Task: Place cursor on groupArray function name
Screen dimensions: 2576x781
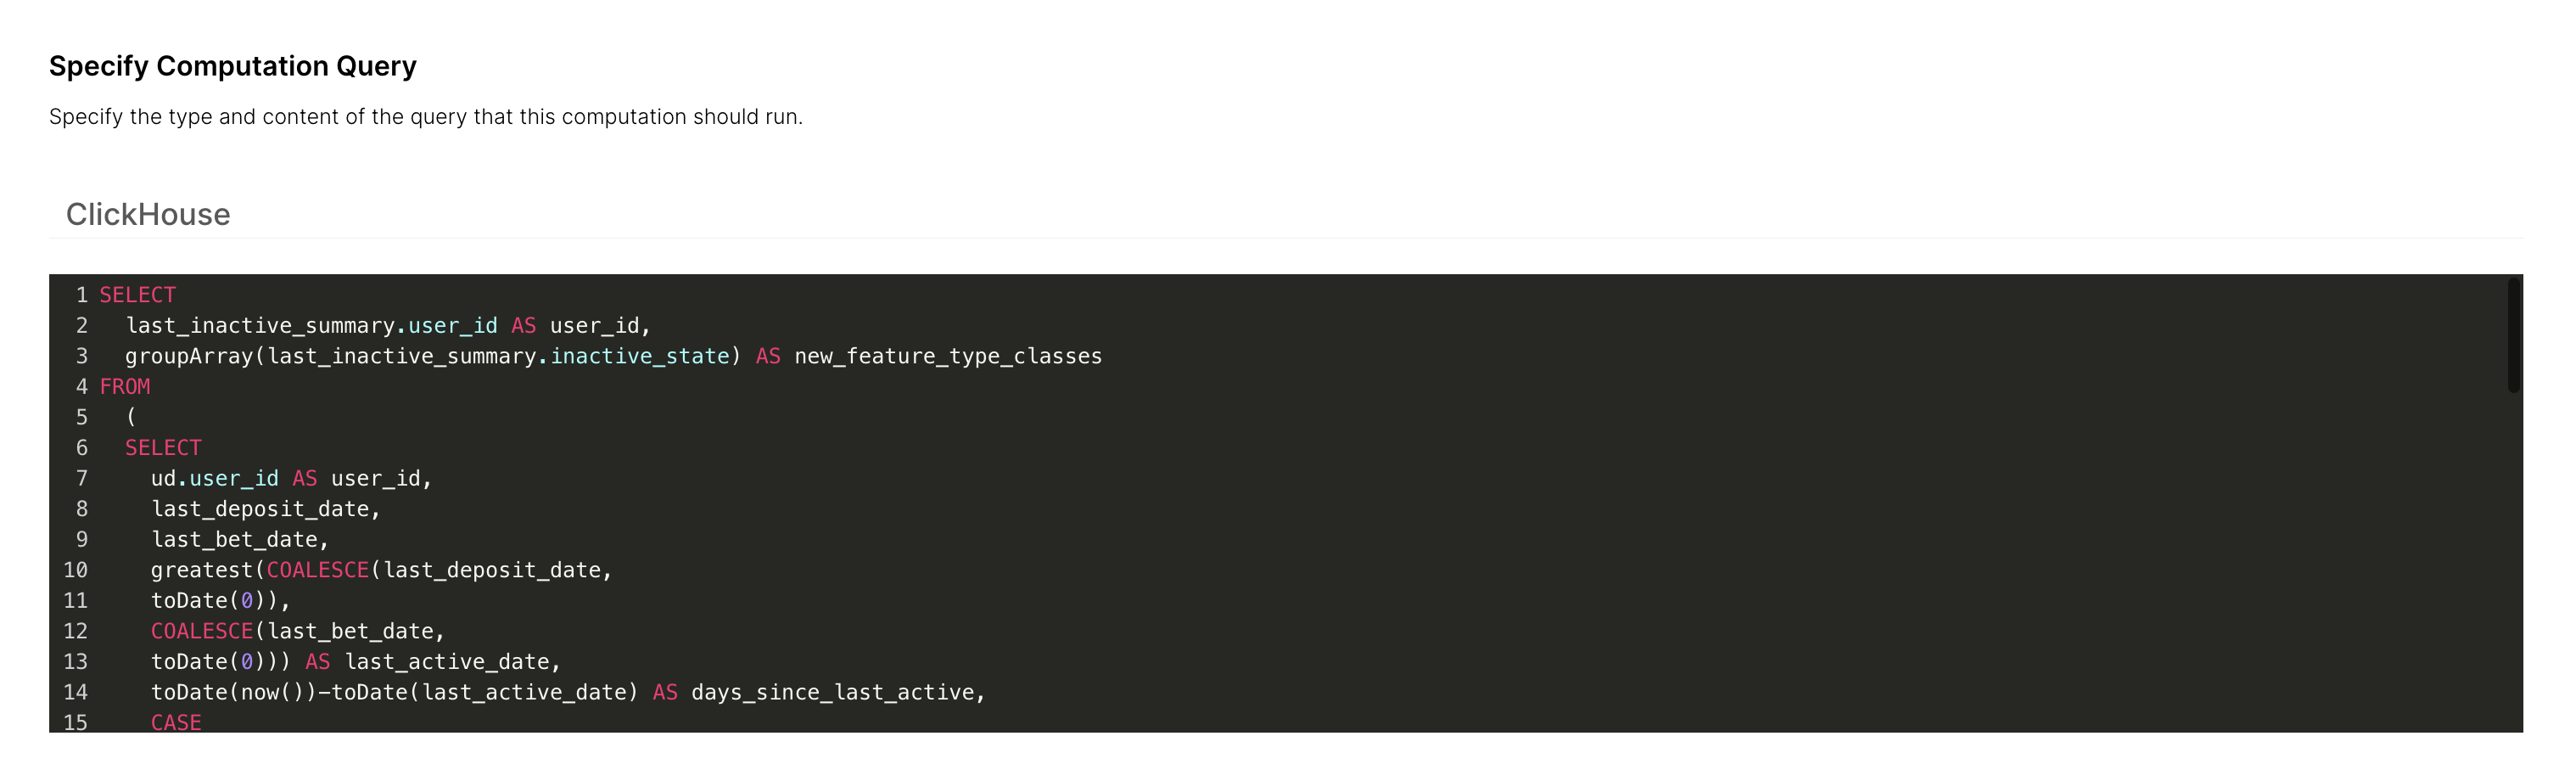Action: [189, 356]
